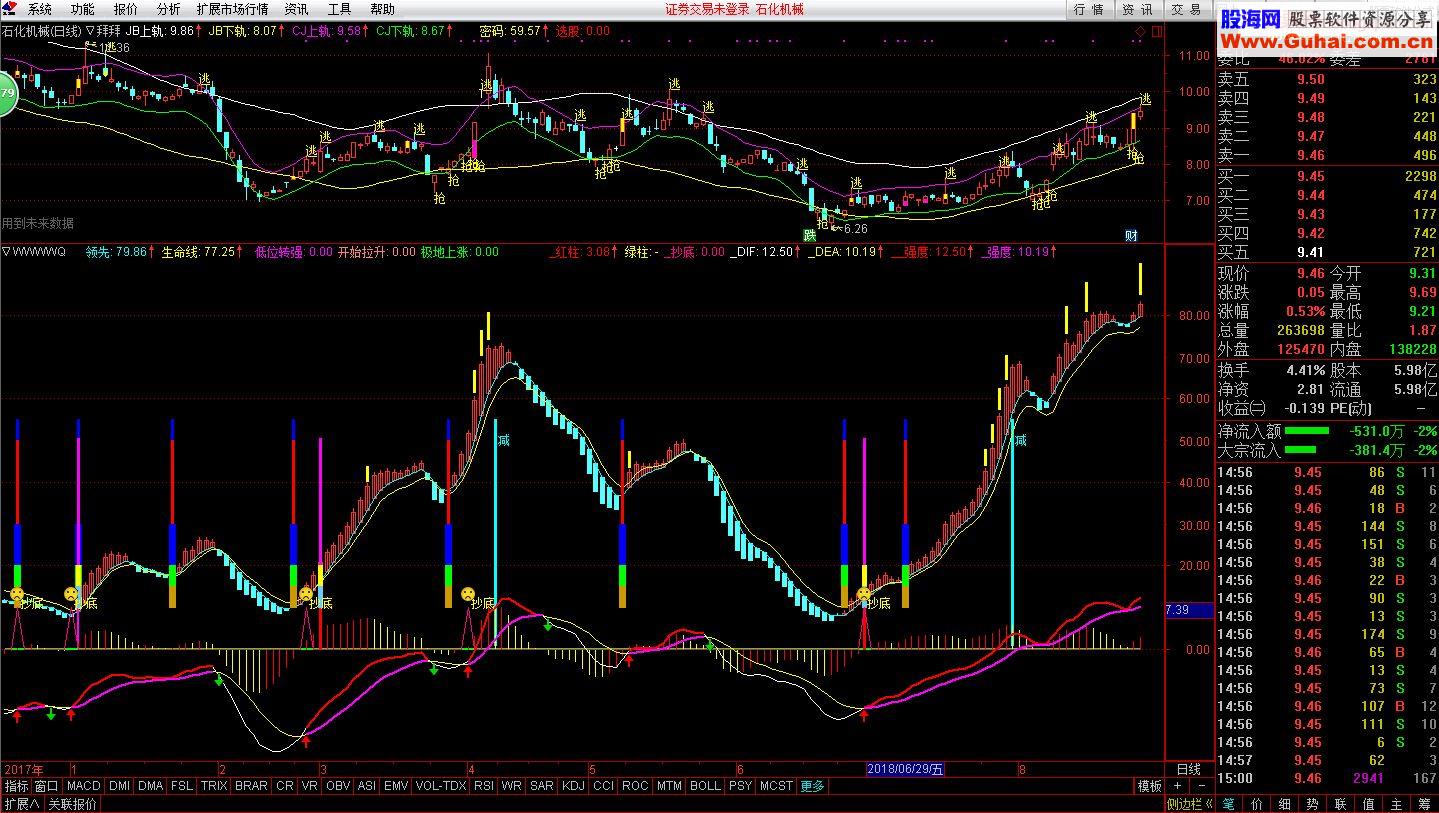The image size is (1439, 813).
Task: Open the 主 main-force tab in sidebar footer
Action: 1397,803
